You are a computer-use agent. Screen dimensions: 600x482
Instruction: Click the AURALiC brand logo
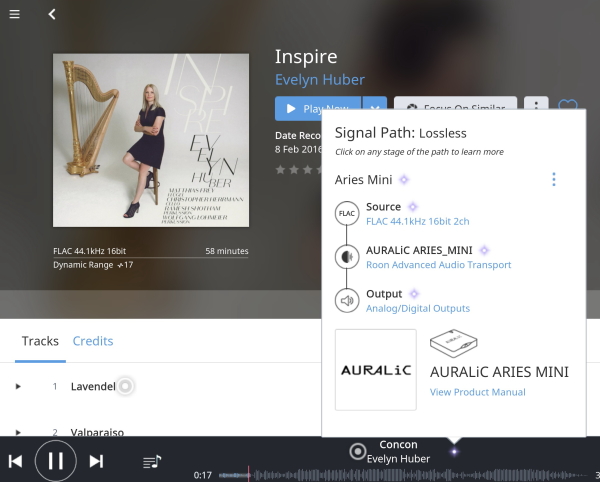[x=376, y=370]
